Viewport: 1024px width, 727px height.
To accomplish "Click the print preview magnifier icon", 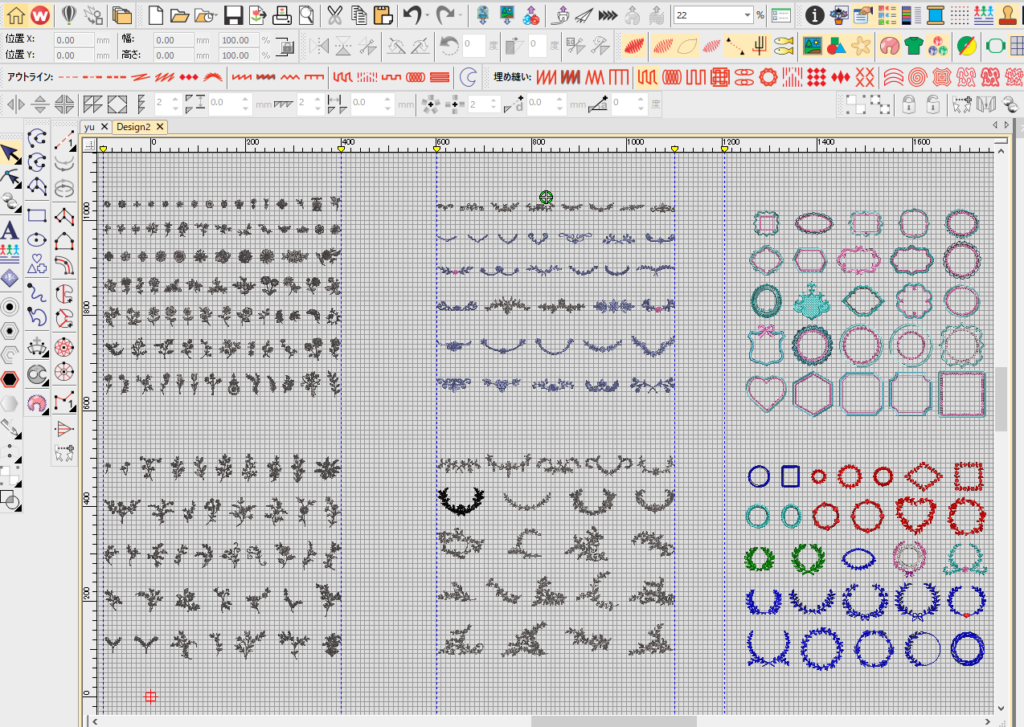I will pos(306,15).
